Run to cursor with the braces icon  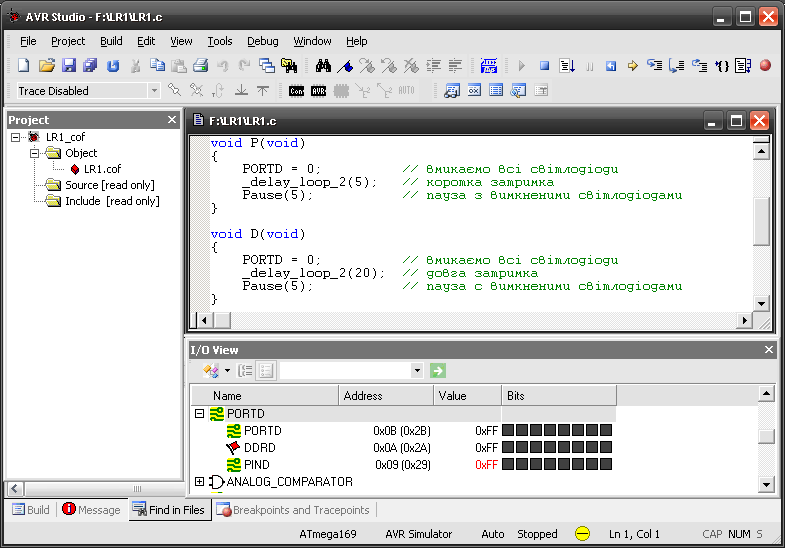coord(721,66)
